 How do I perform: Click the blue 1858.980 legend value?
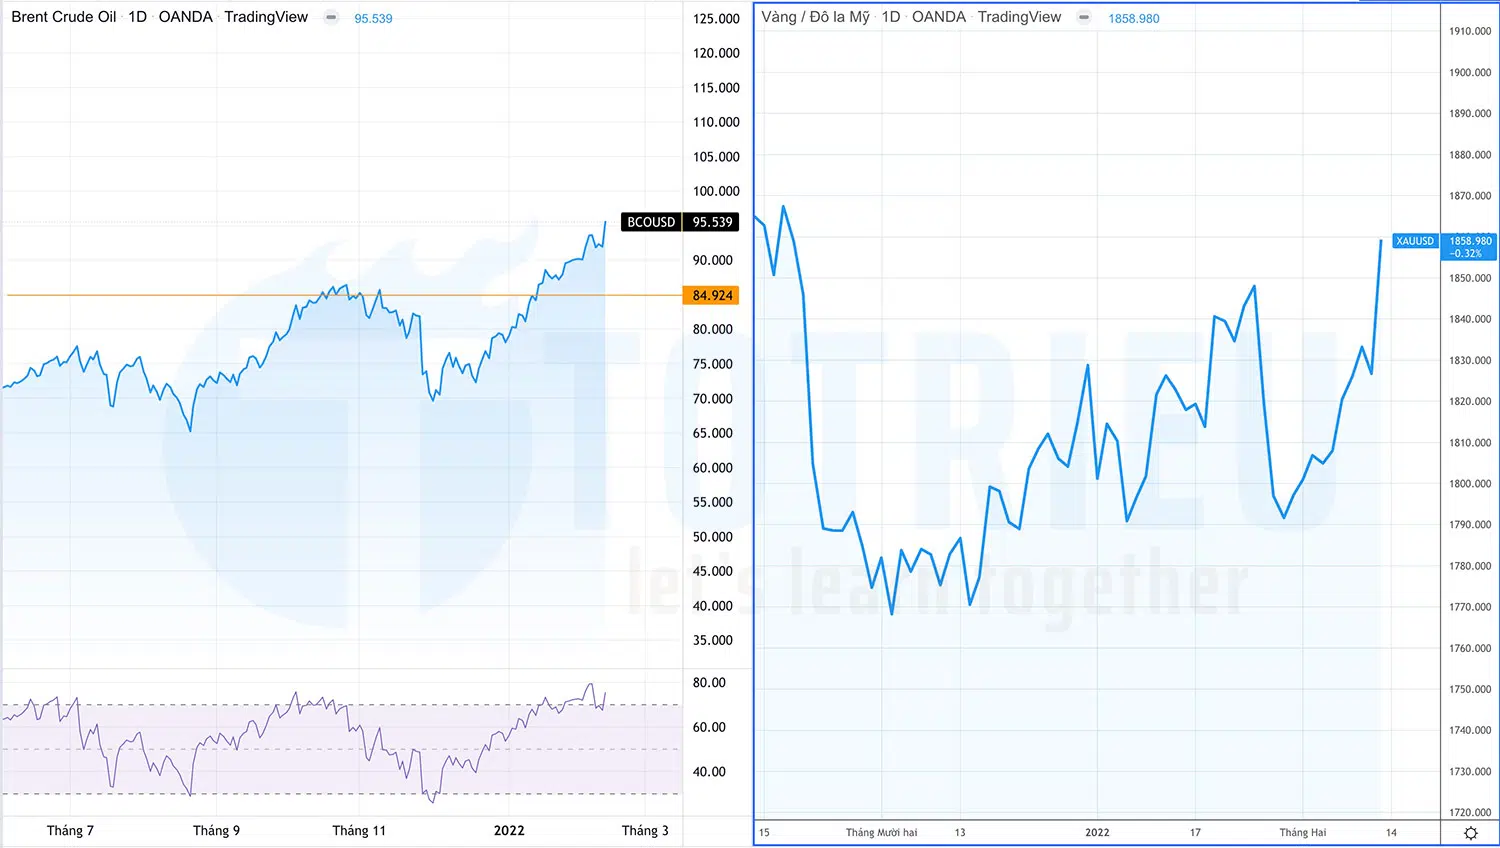pos(1134,19)
